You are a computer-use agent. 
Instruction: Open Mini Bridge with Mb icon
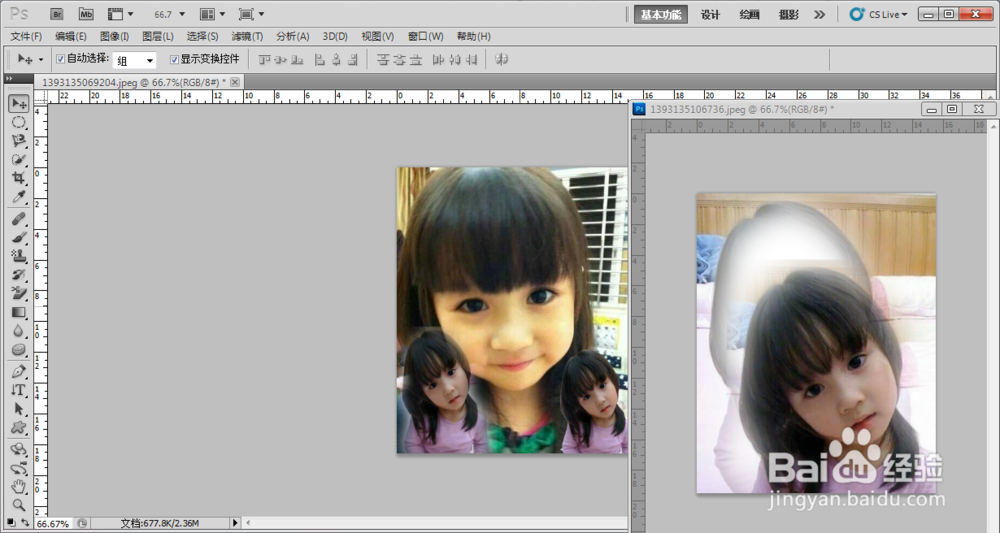(x=86, y=14)
